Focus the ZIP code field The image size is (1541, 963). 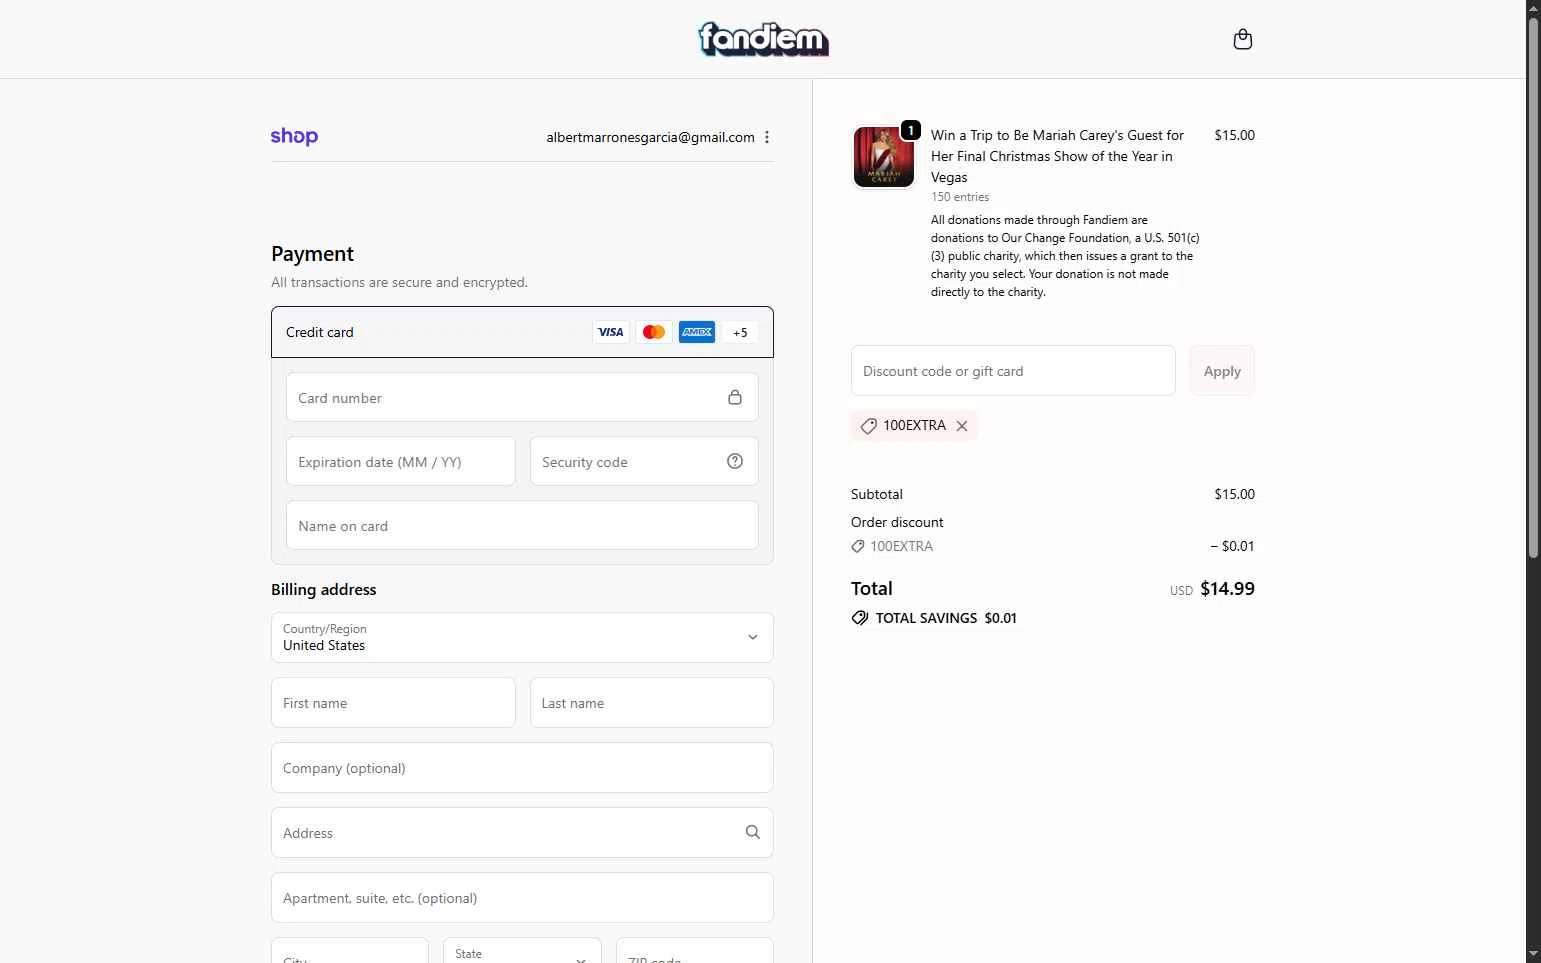(x=695, y=950)
